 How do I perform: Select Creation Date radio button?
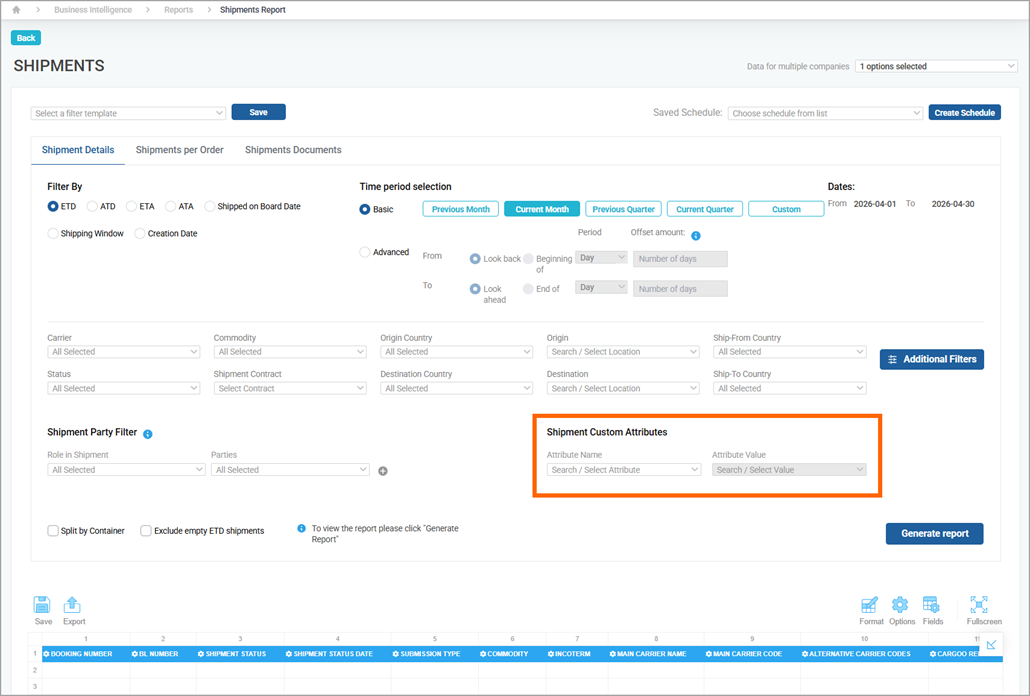140,233
